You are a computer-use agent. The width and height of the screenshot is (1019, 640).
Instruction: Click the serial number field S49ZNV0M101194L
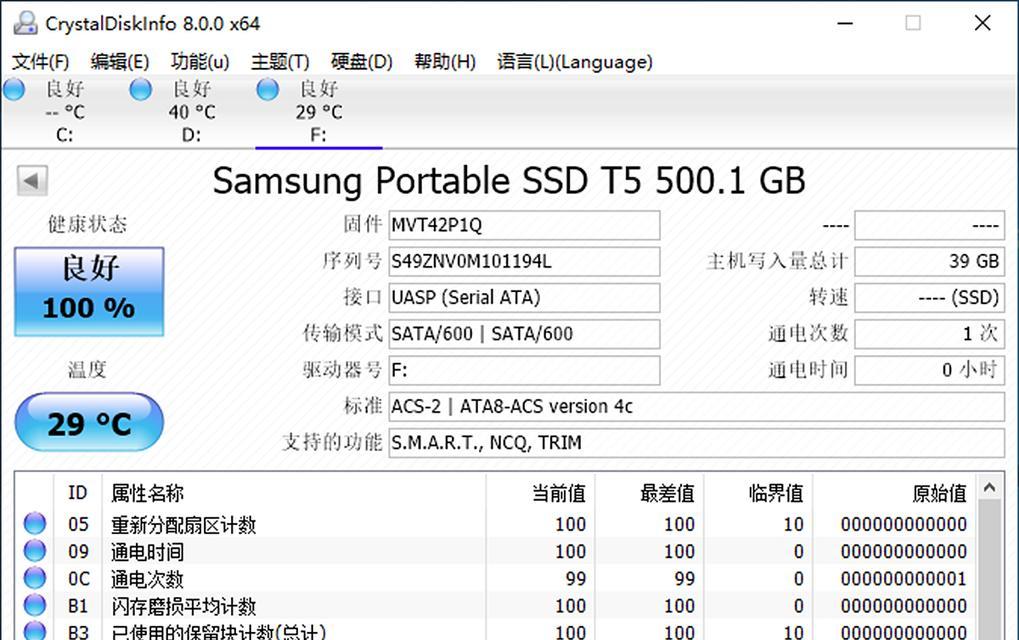[524, 261]
